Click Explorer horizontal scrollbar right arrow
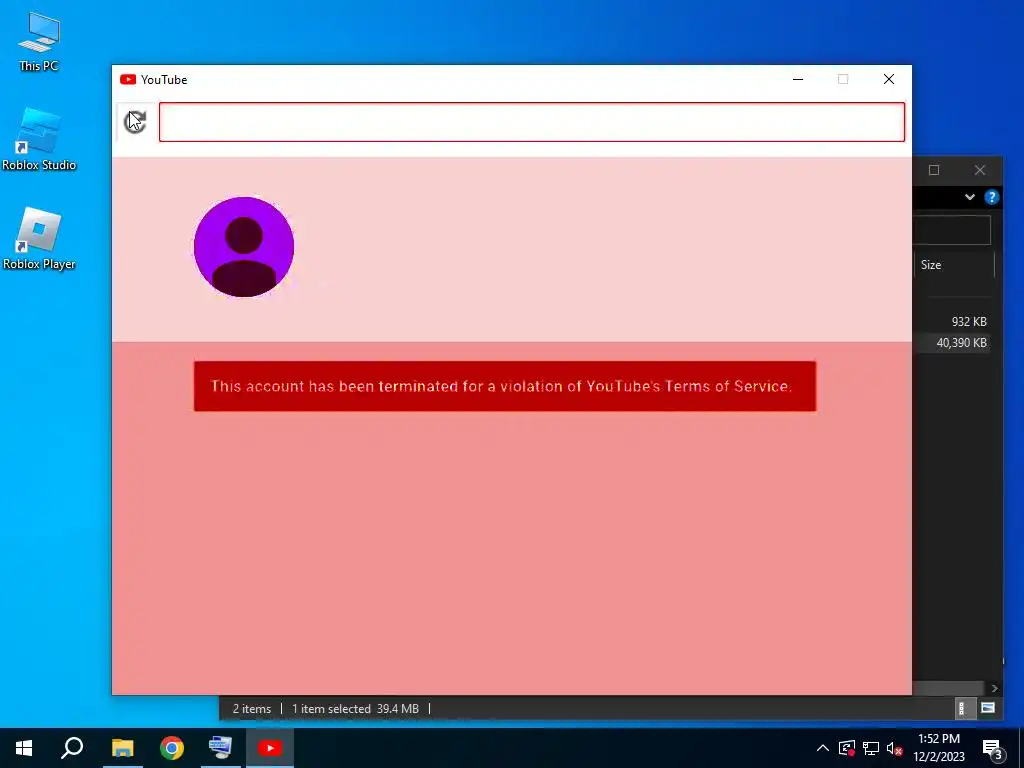 (994, 688)
